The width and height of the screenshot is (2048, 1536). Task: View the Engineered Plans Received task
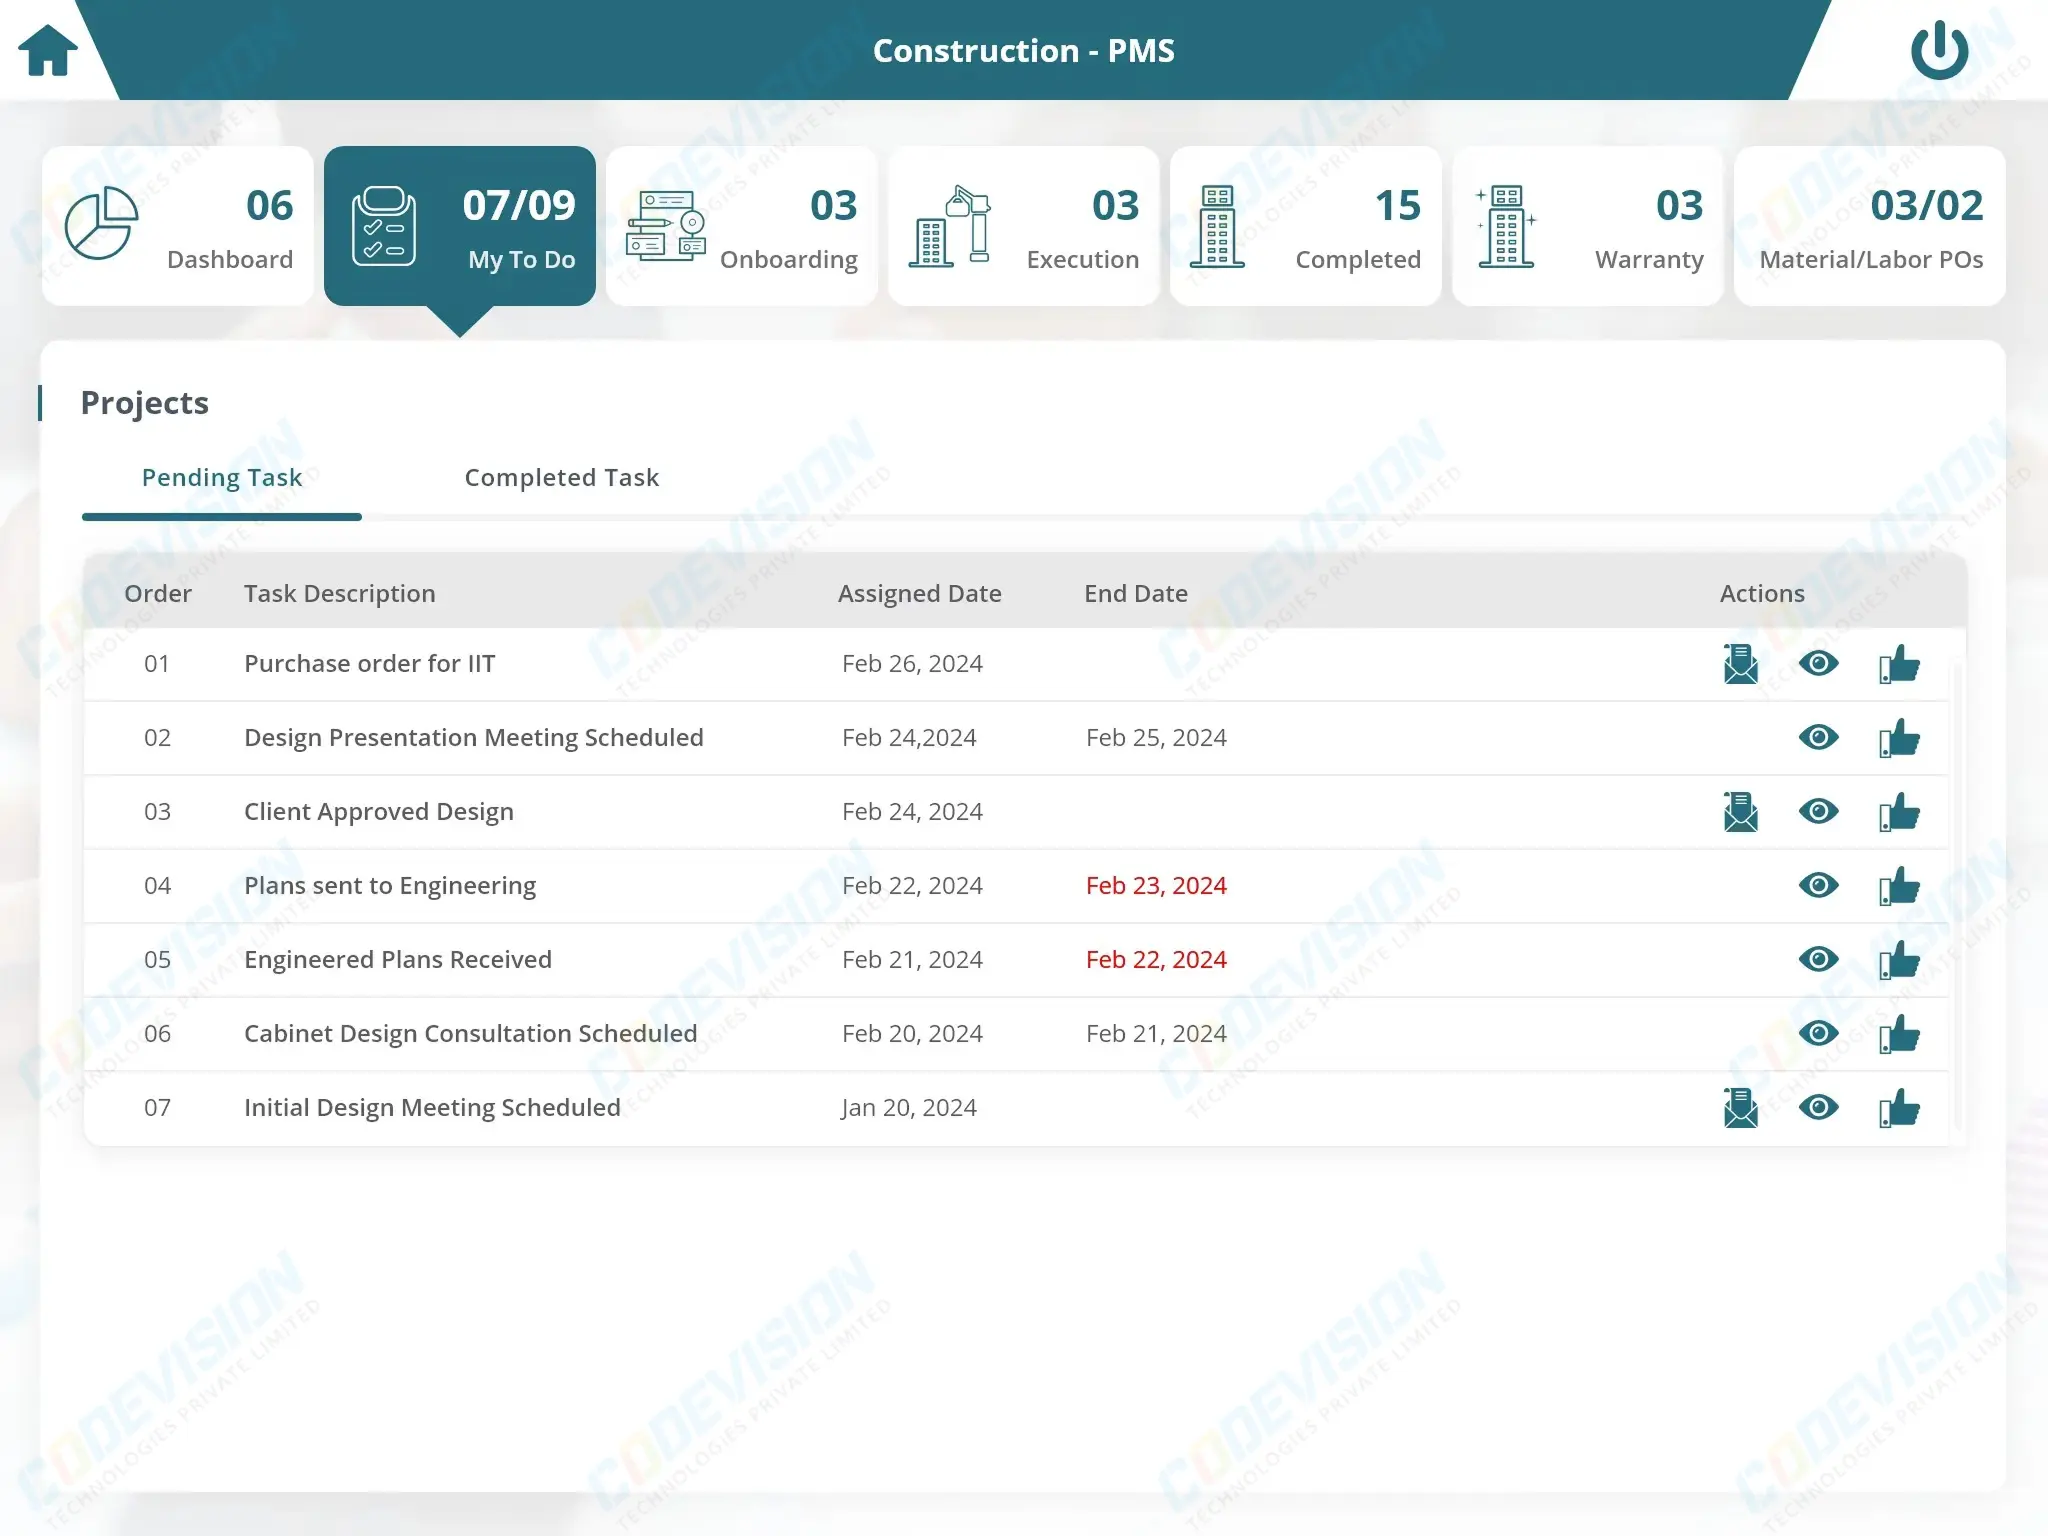click(x=1818, y=959)
